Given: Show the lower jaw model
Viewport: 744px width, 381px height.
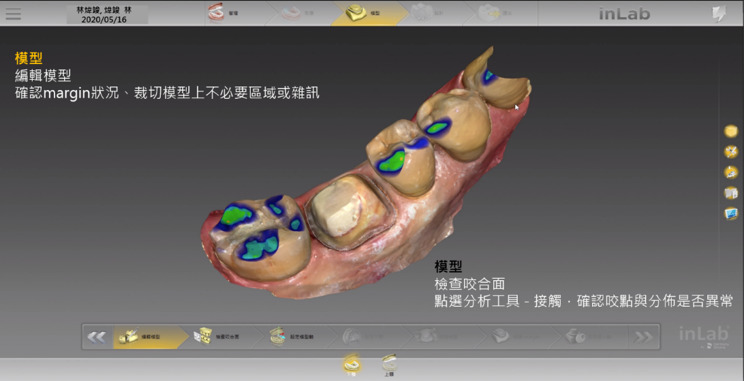Looking at the screenshot, I should coord(351,365).
